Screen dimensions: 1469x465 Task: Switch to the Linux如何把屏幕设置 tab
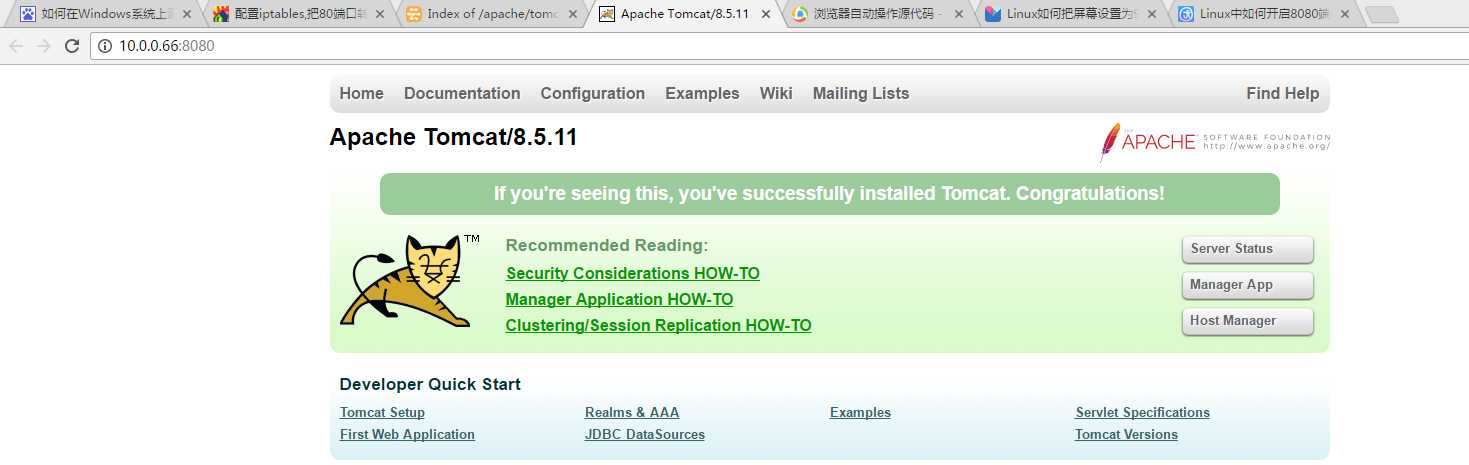[x=1073, y=14]
